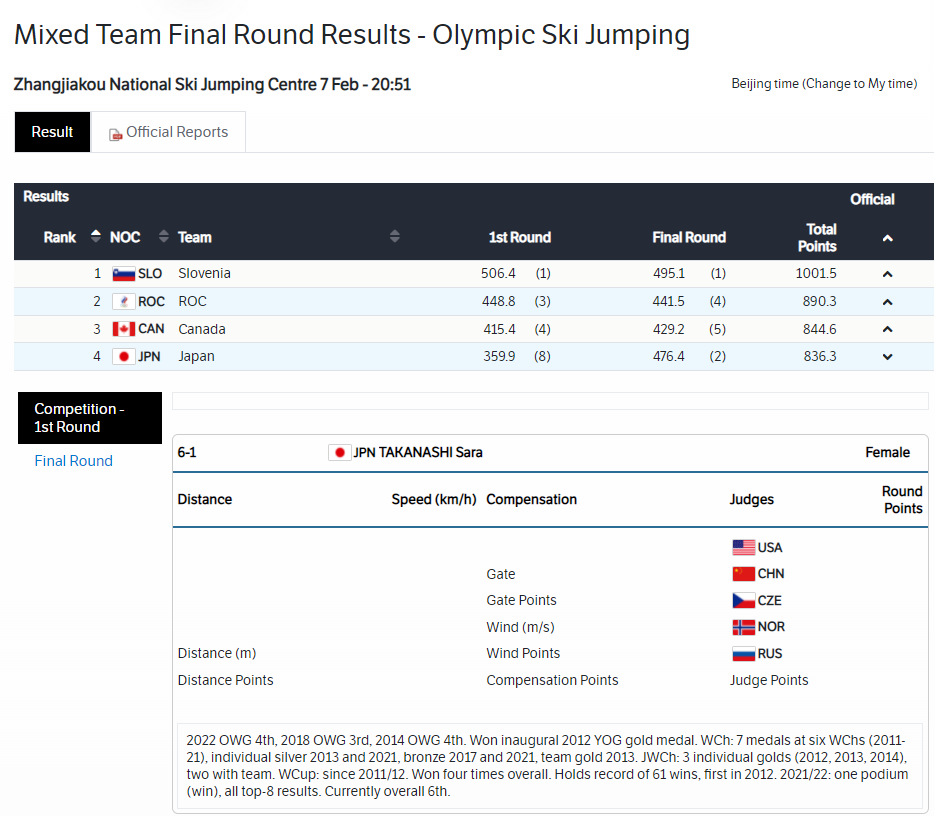Viewport: 935px width, 816px height.
Task: Expand the Slovenia row details chevron
Action: pyautogui.click(x=887, y=274)
